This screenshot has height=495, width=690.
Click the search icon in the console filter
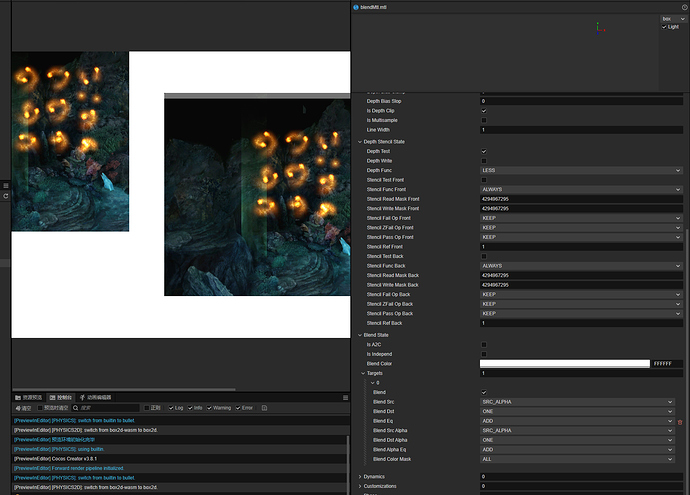pos(74,408)
